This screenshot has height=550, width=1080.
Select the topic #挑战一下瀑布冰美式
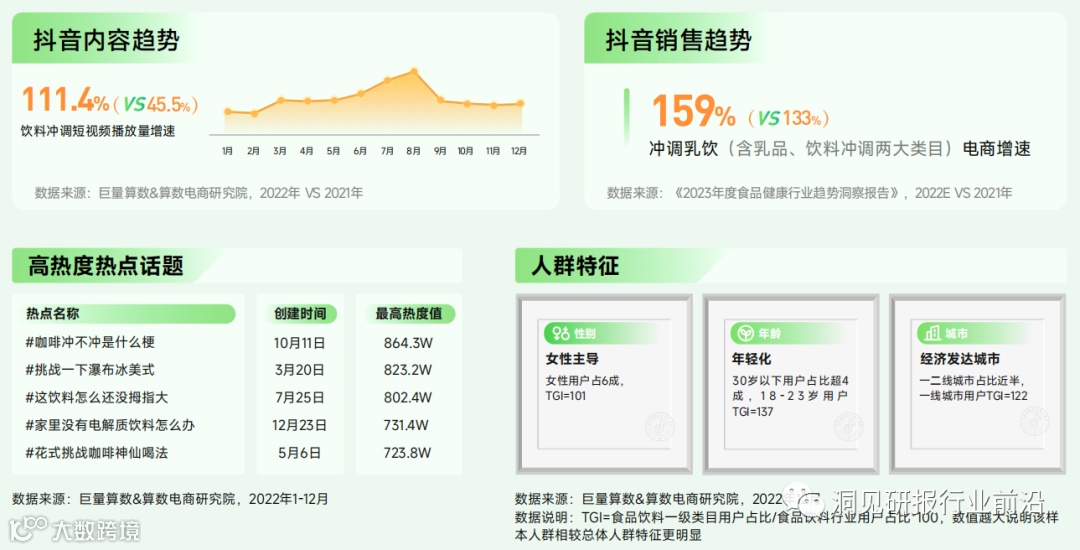90,370
